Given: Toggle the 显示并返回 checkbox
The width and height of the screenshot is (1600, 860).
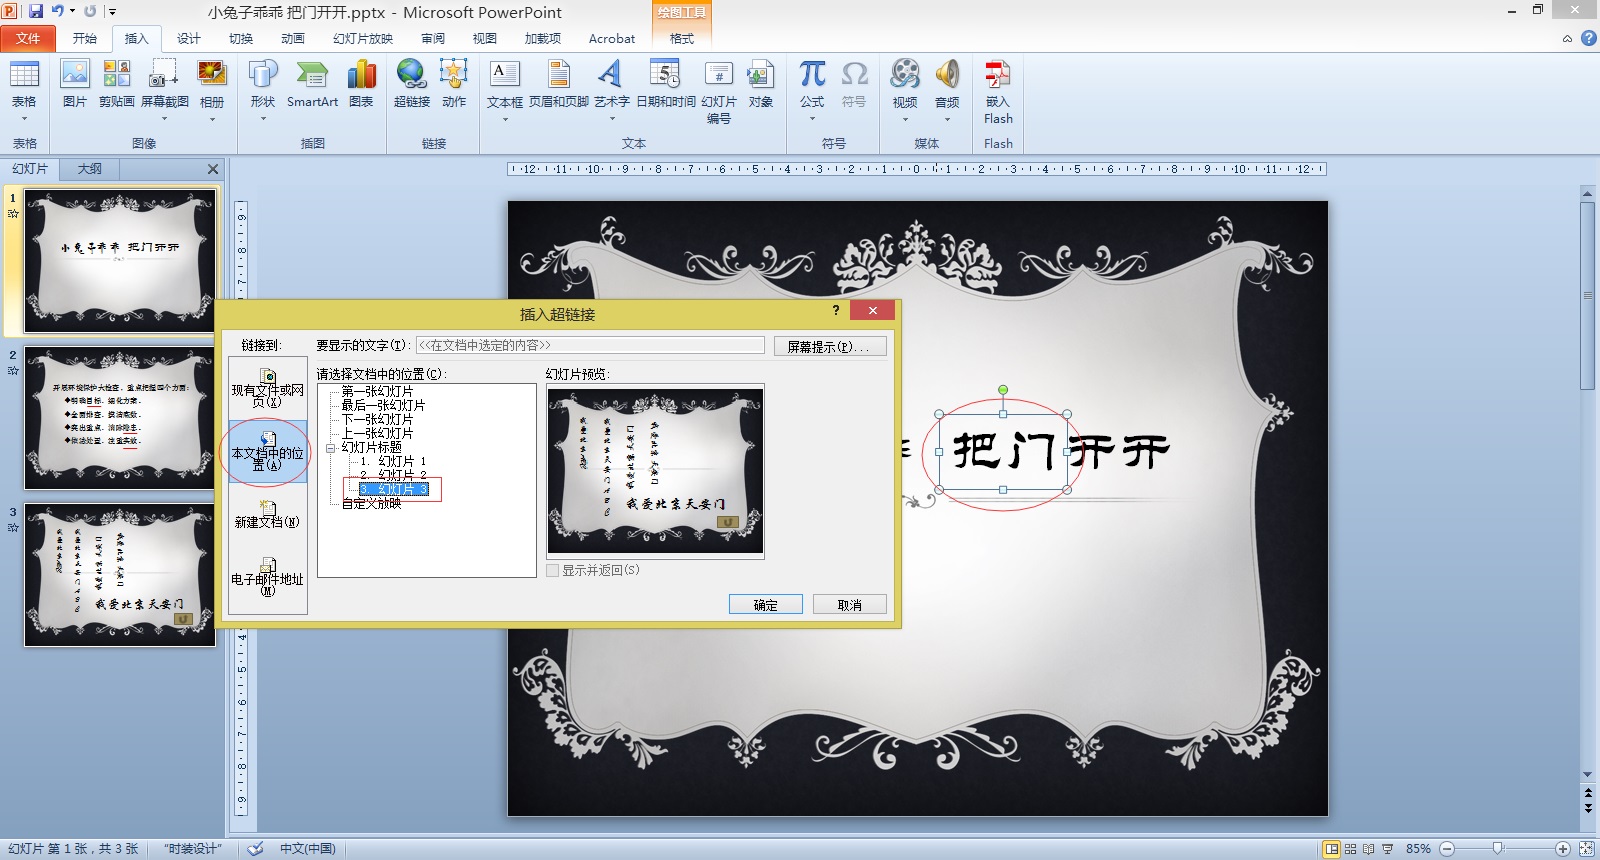Looking at the screenshot, I should click(x=553, y=570).
